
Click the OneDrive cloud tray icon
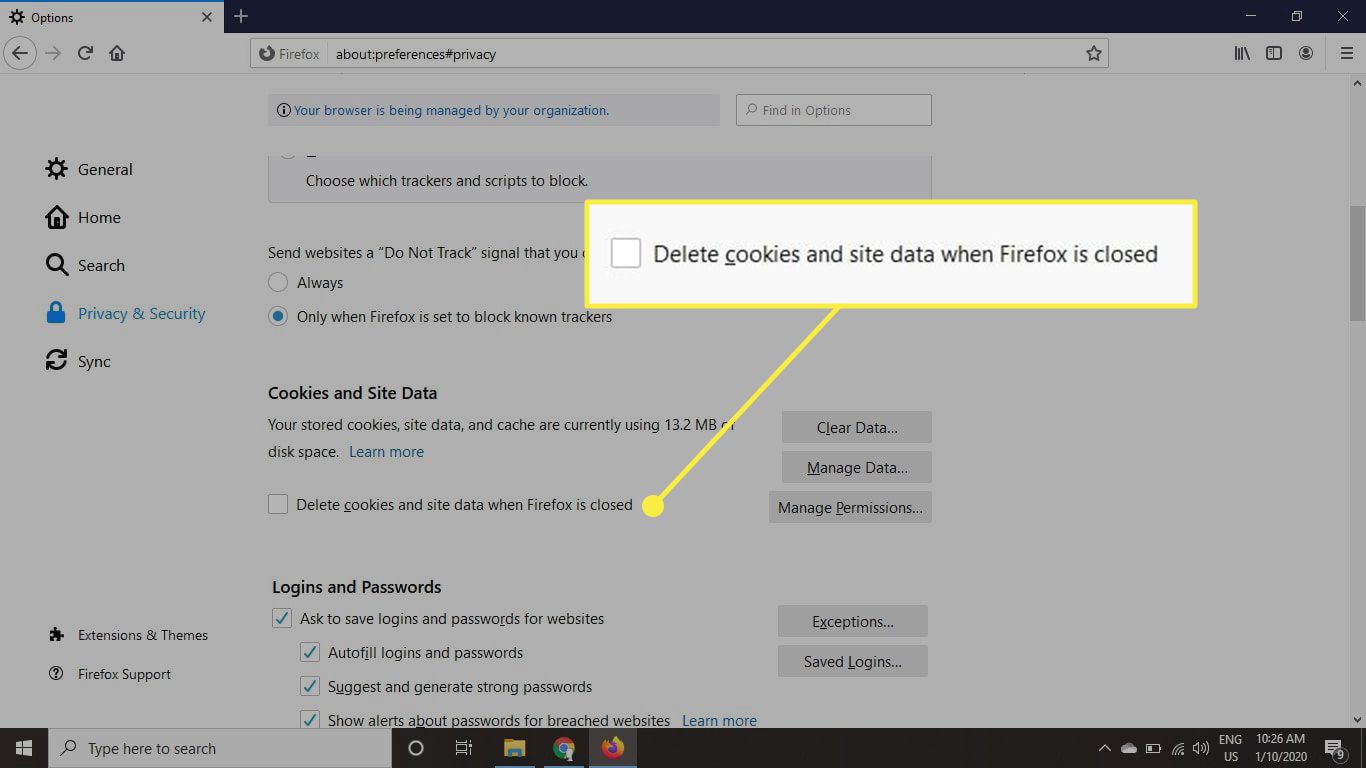[x=1129, y=748]
